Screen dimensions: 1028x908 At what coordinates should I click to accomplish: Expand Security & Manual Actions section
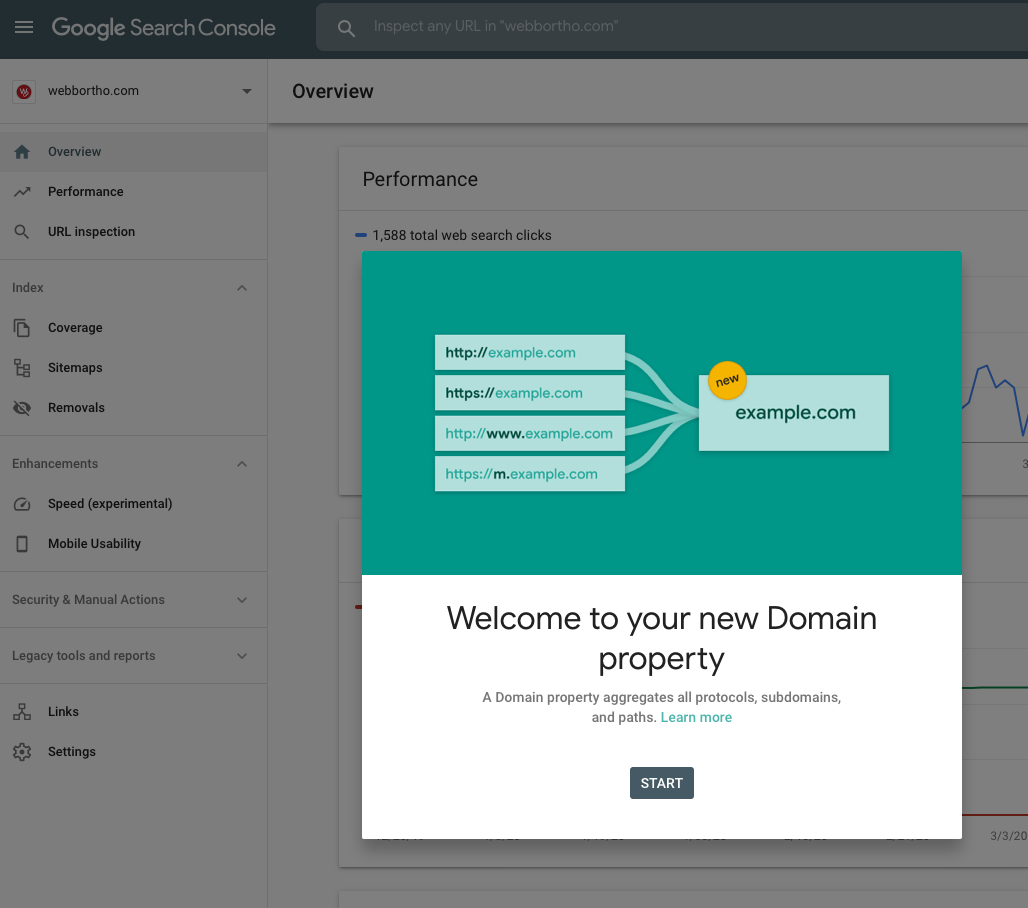(241, 600)
